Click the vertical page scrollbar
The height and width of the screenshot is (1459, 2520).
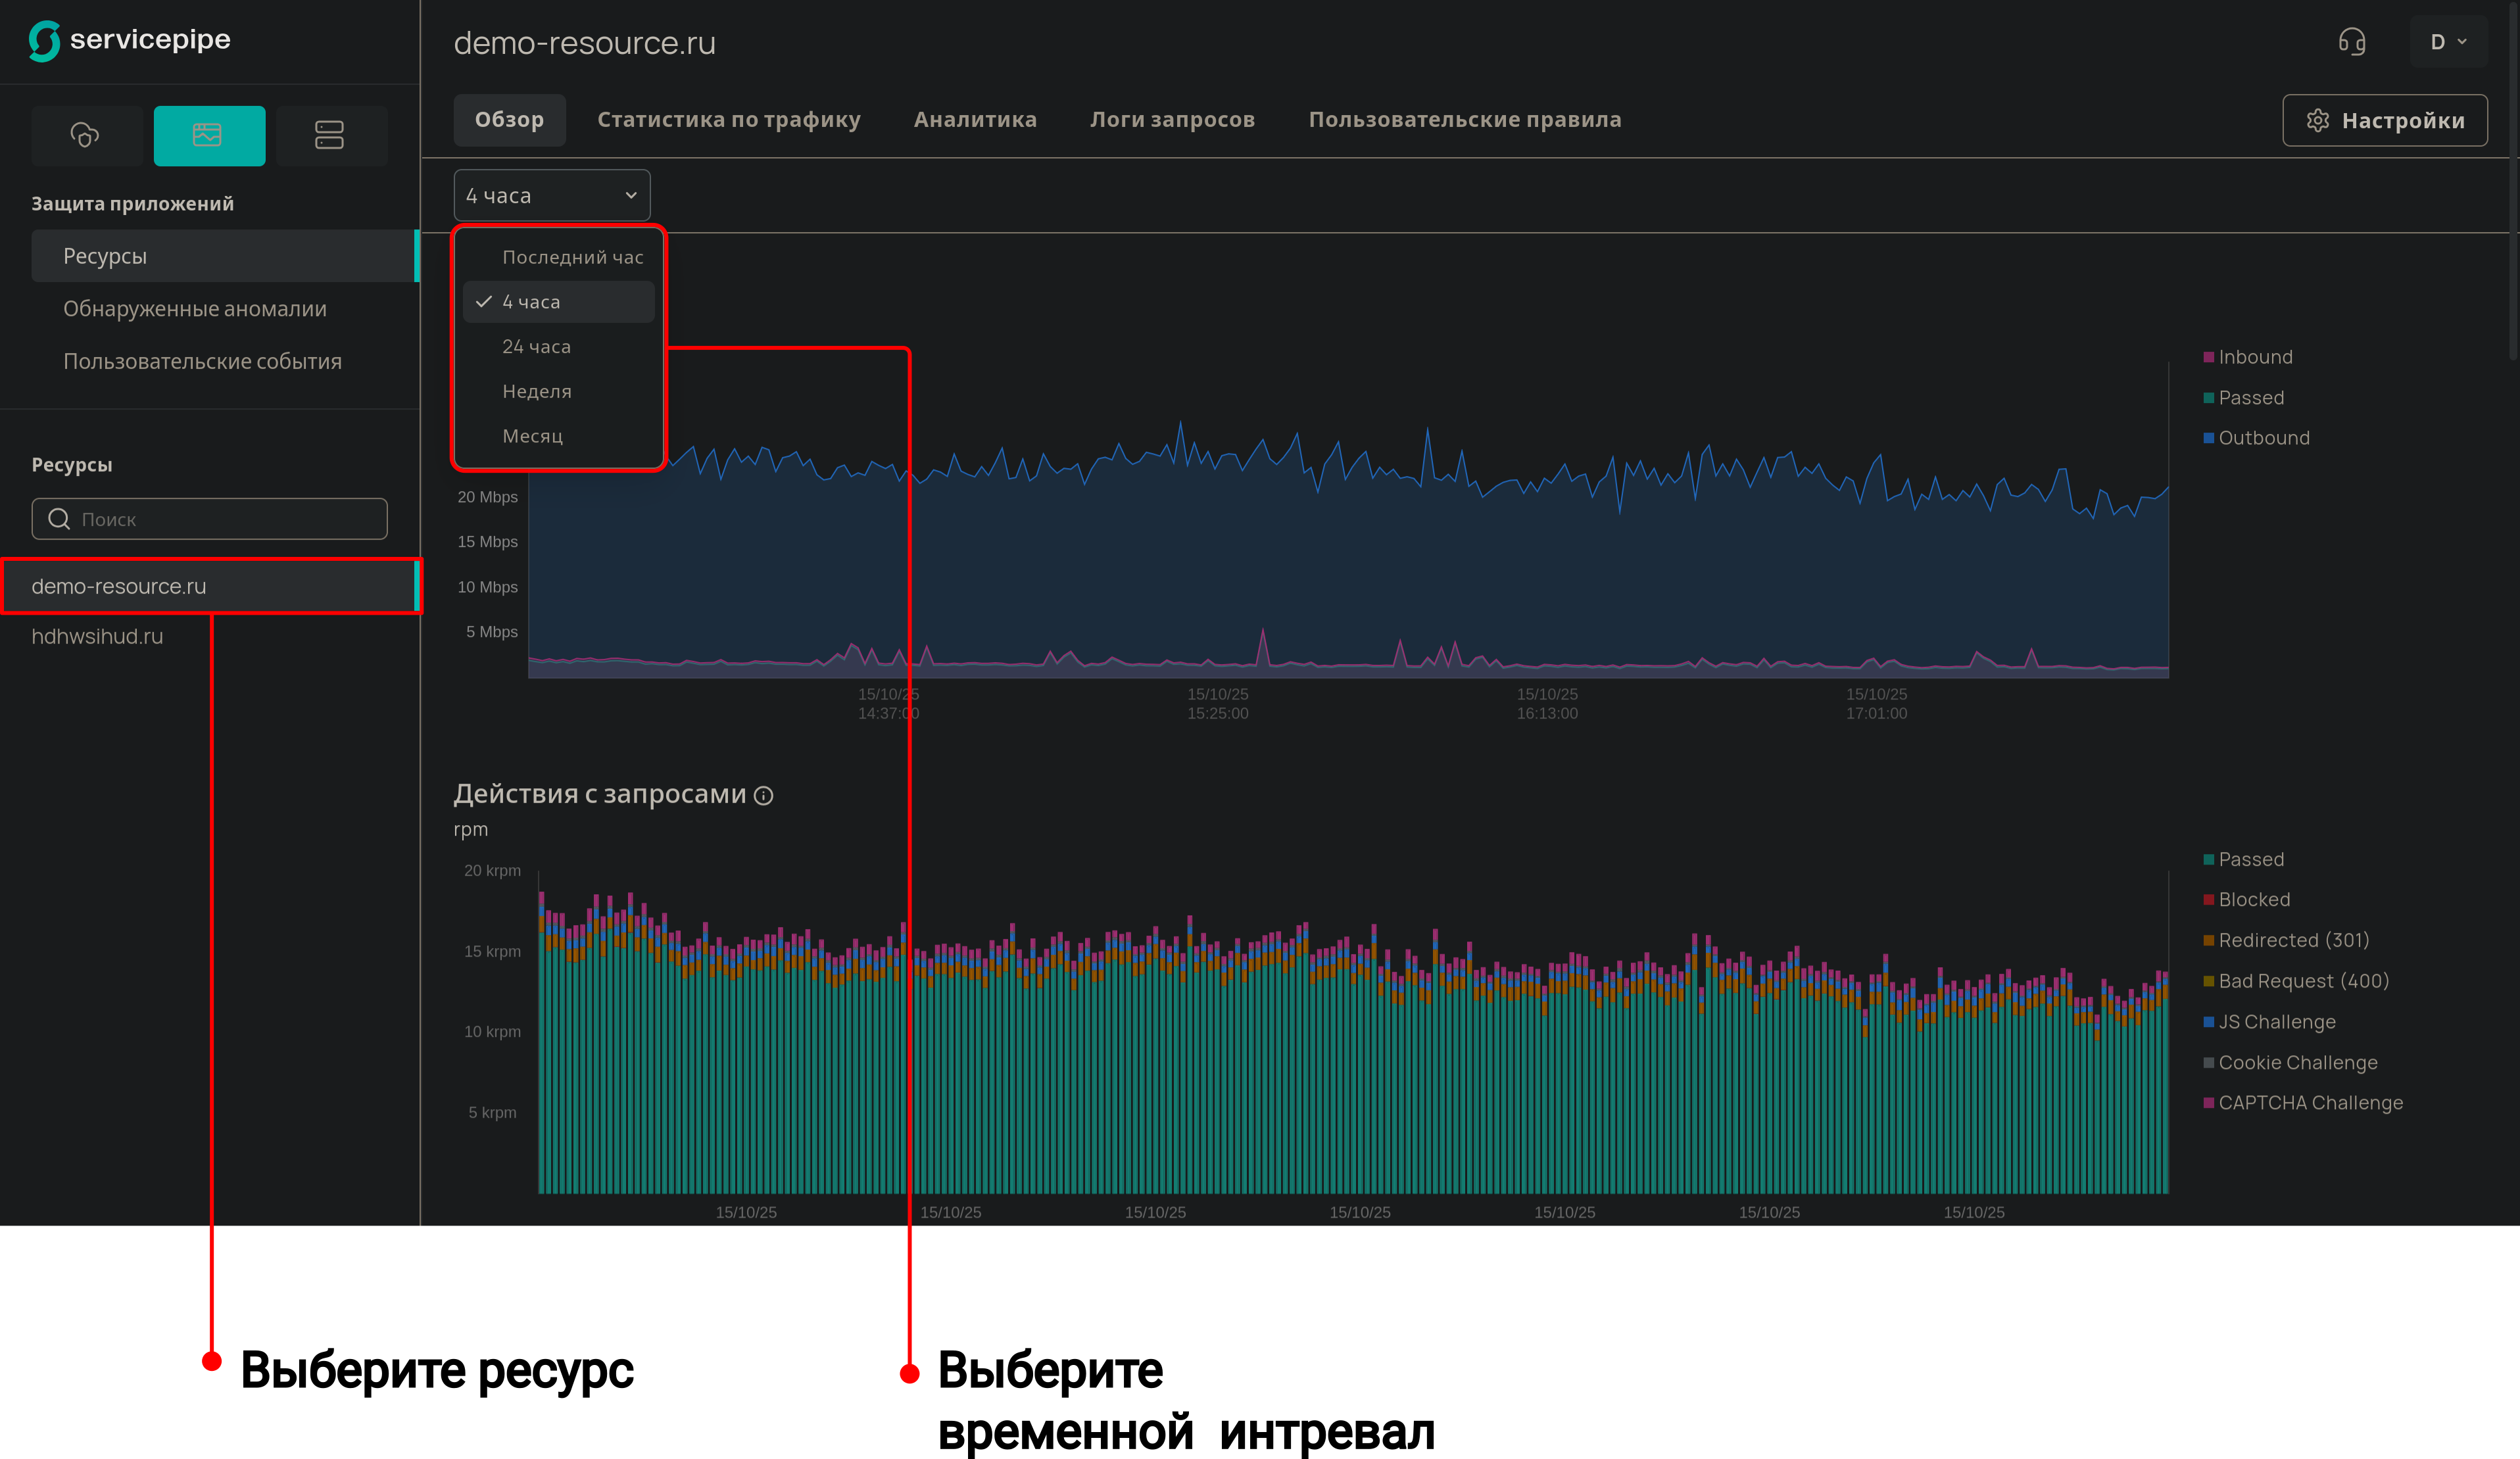[x=2514, y=180]
